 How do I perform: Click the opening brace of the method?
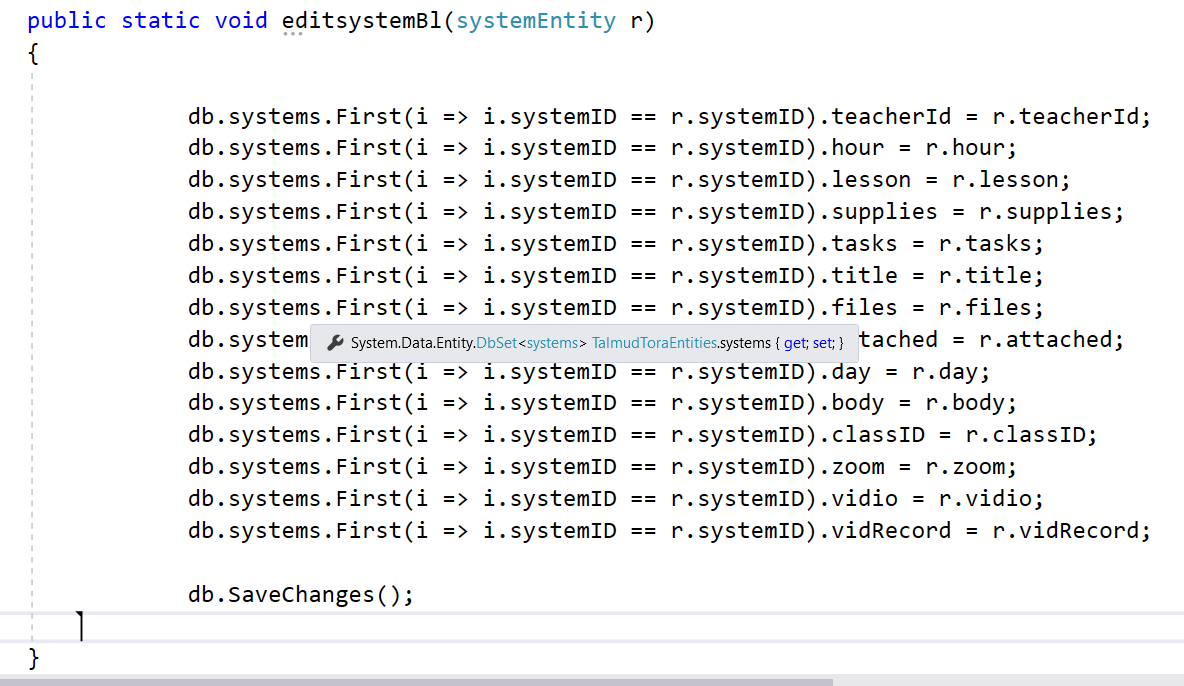coord(33,54)
